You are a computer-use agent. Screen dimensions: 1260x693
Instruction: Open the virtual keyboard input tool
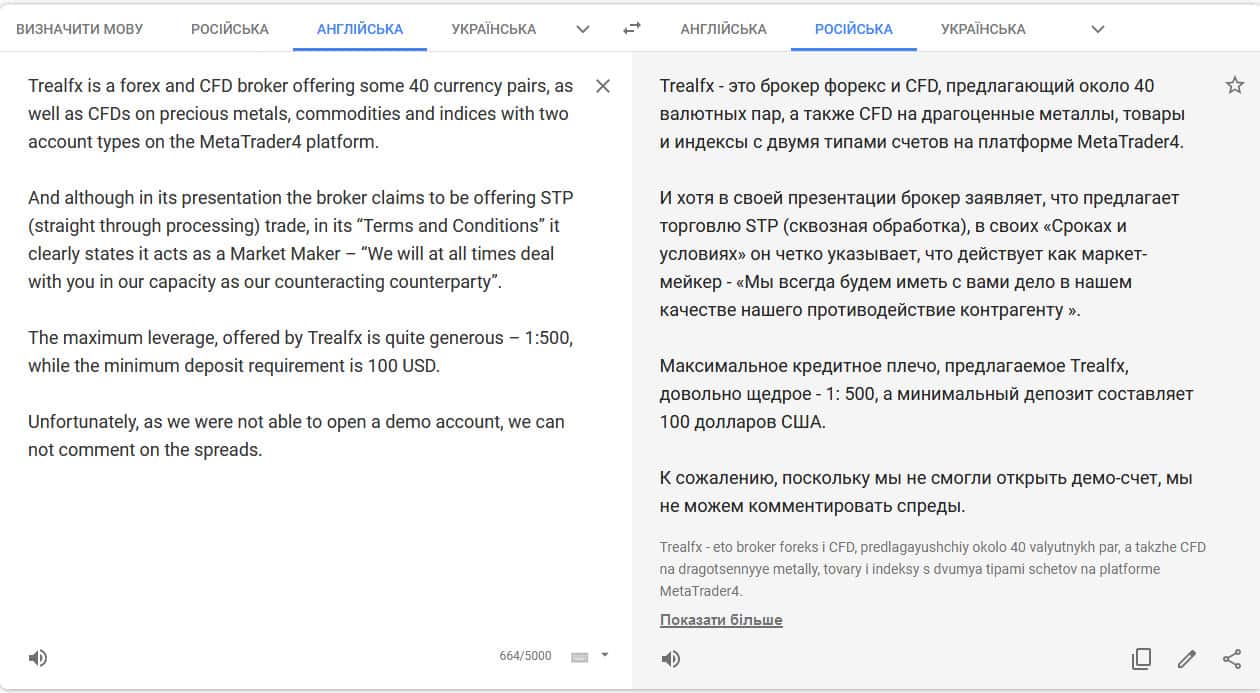579,657
